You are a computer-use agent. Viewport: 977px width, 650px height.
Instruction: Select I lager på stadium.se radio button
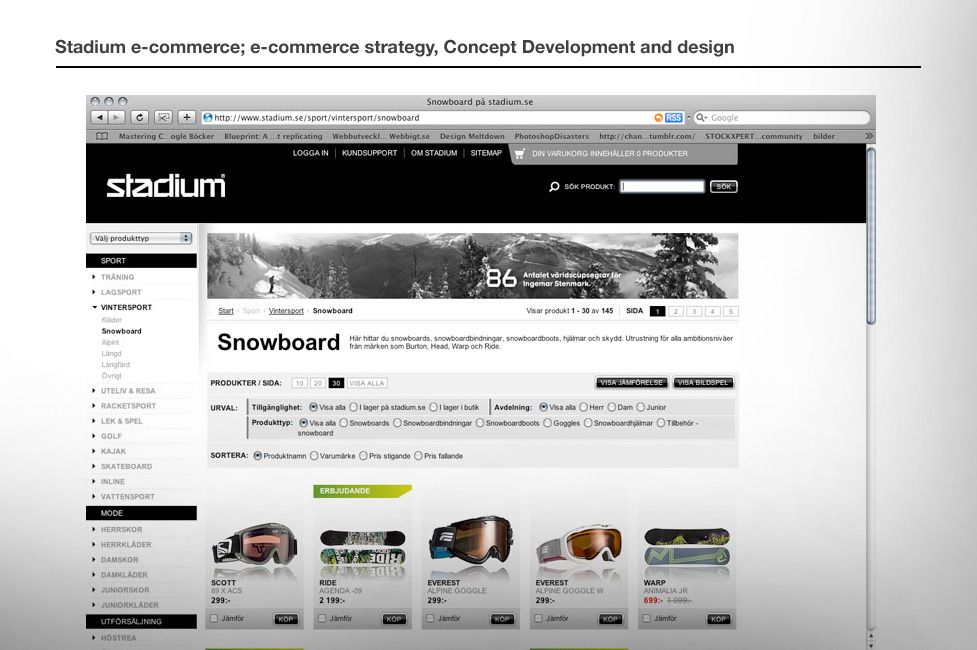coord(353,407)
